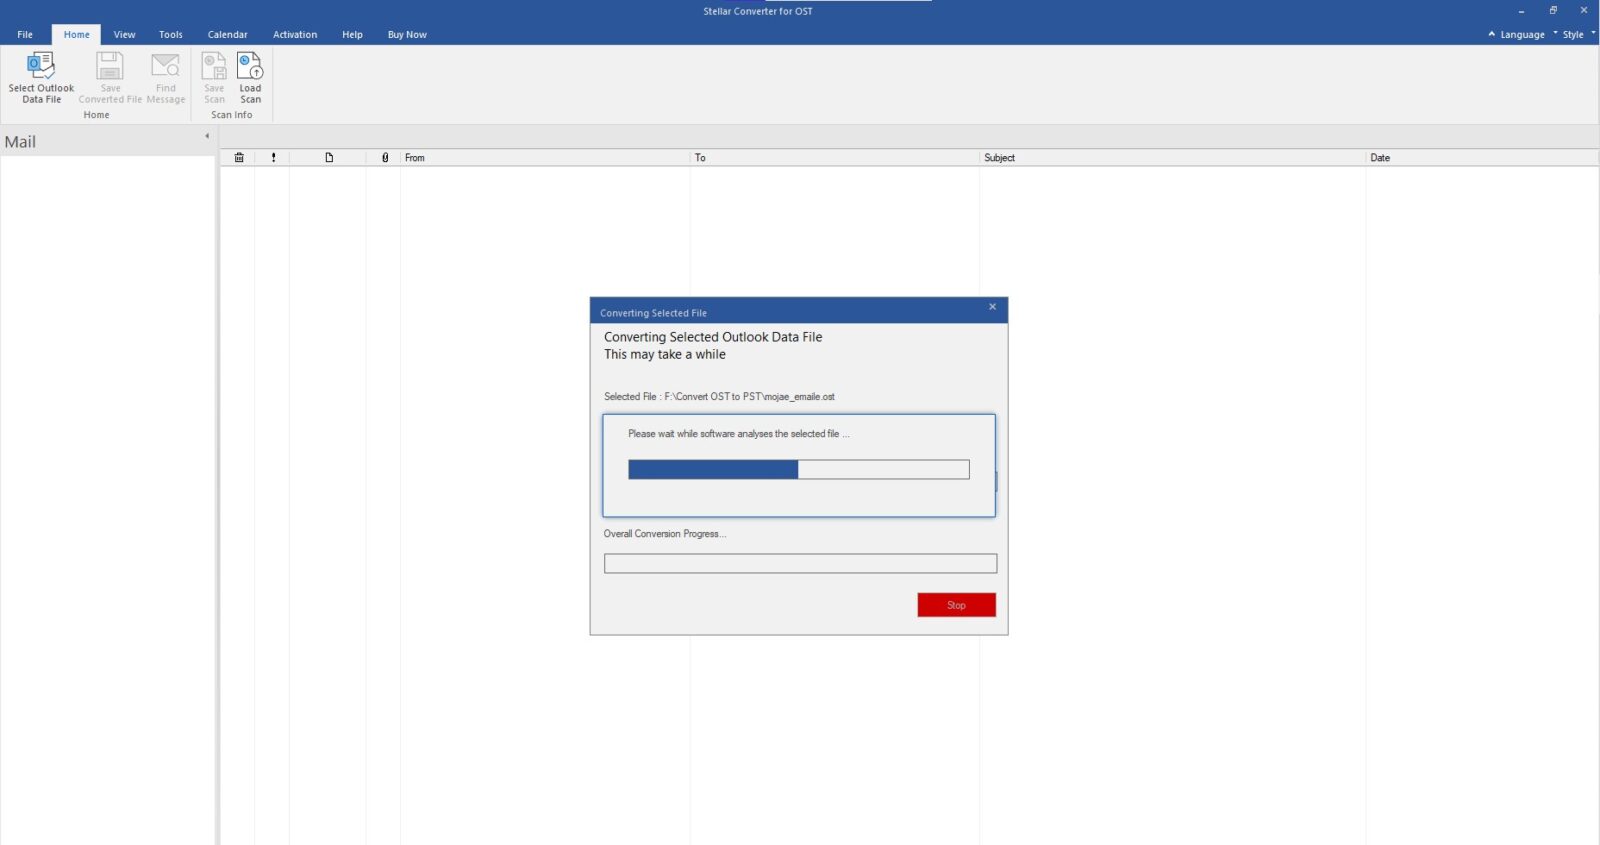1600x845 pixels.
Task: Sort by the delete (trash) column icon
Action: pos(239,158)
